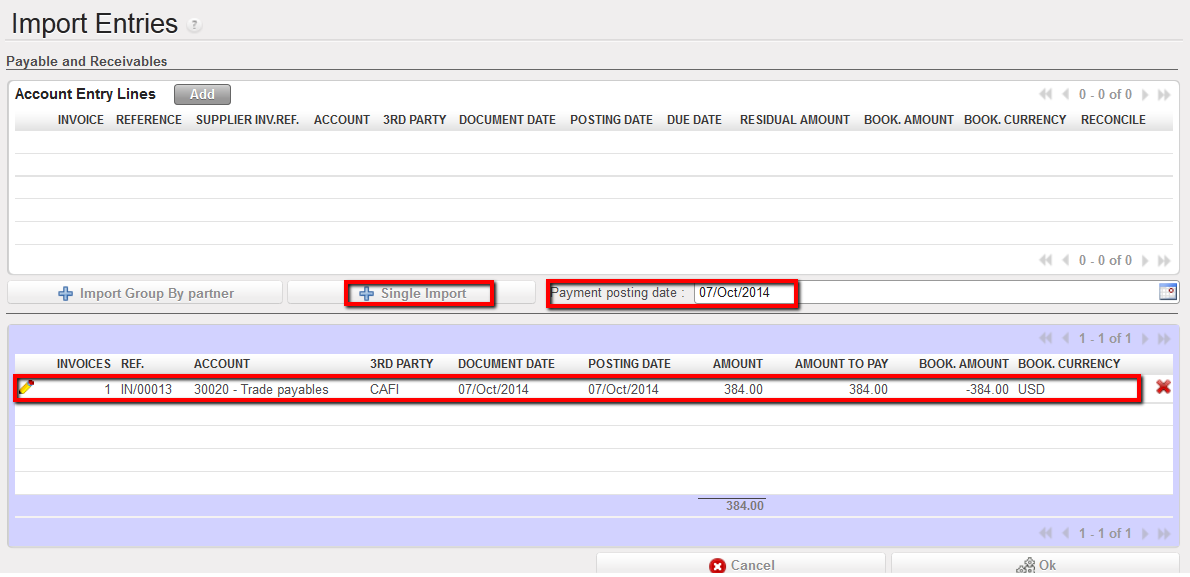
Task: Delete the IN/00013 line with red X
Action: click(1163, 387)
